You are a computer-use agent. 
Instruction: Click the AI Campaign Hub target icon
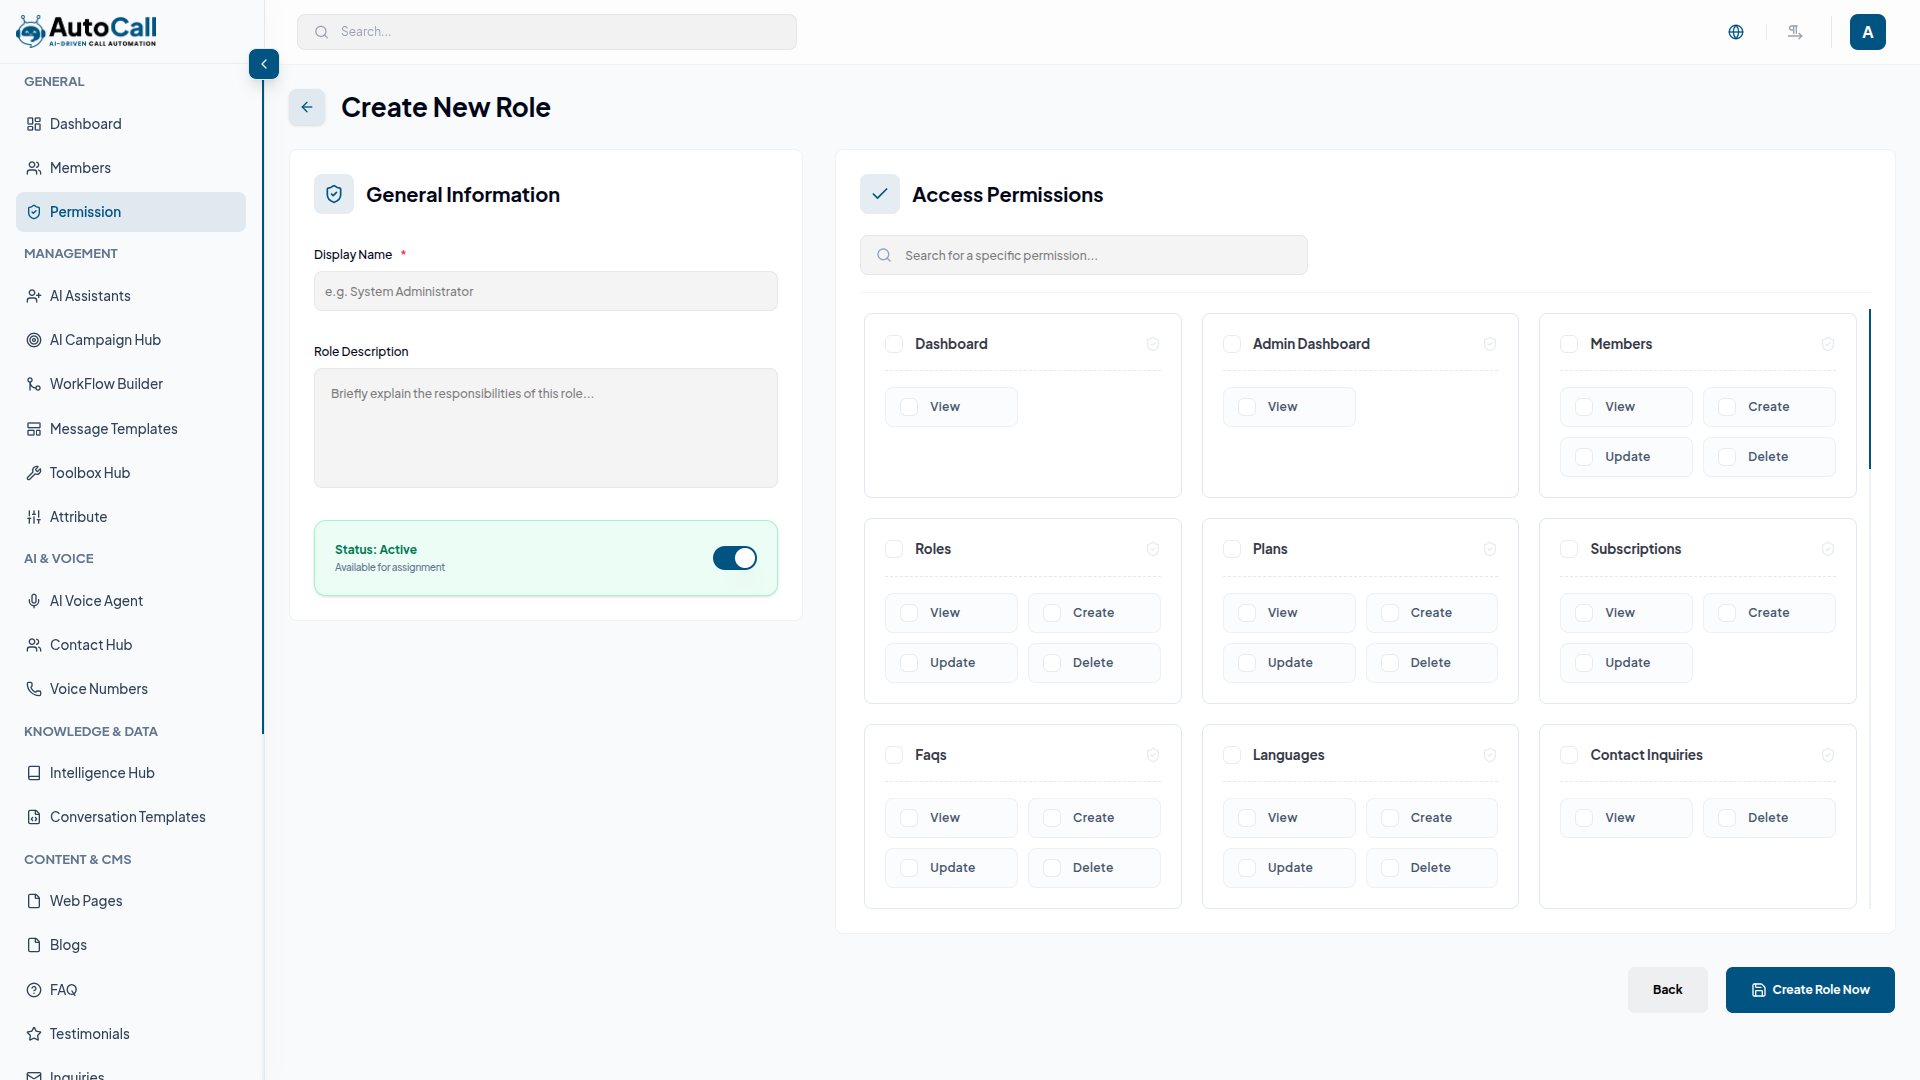coord(34,340)
